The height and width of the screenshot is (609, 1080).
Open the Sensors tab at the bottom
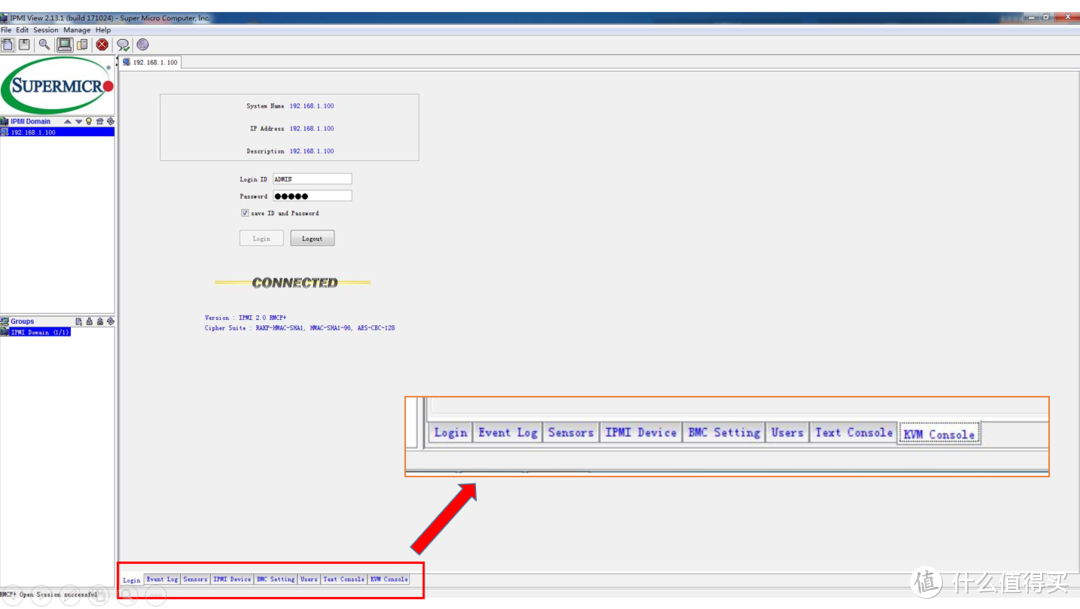(195, 579)
